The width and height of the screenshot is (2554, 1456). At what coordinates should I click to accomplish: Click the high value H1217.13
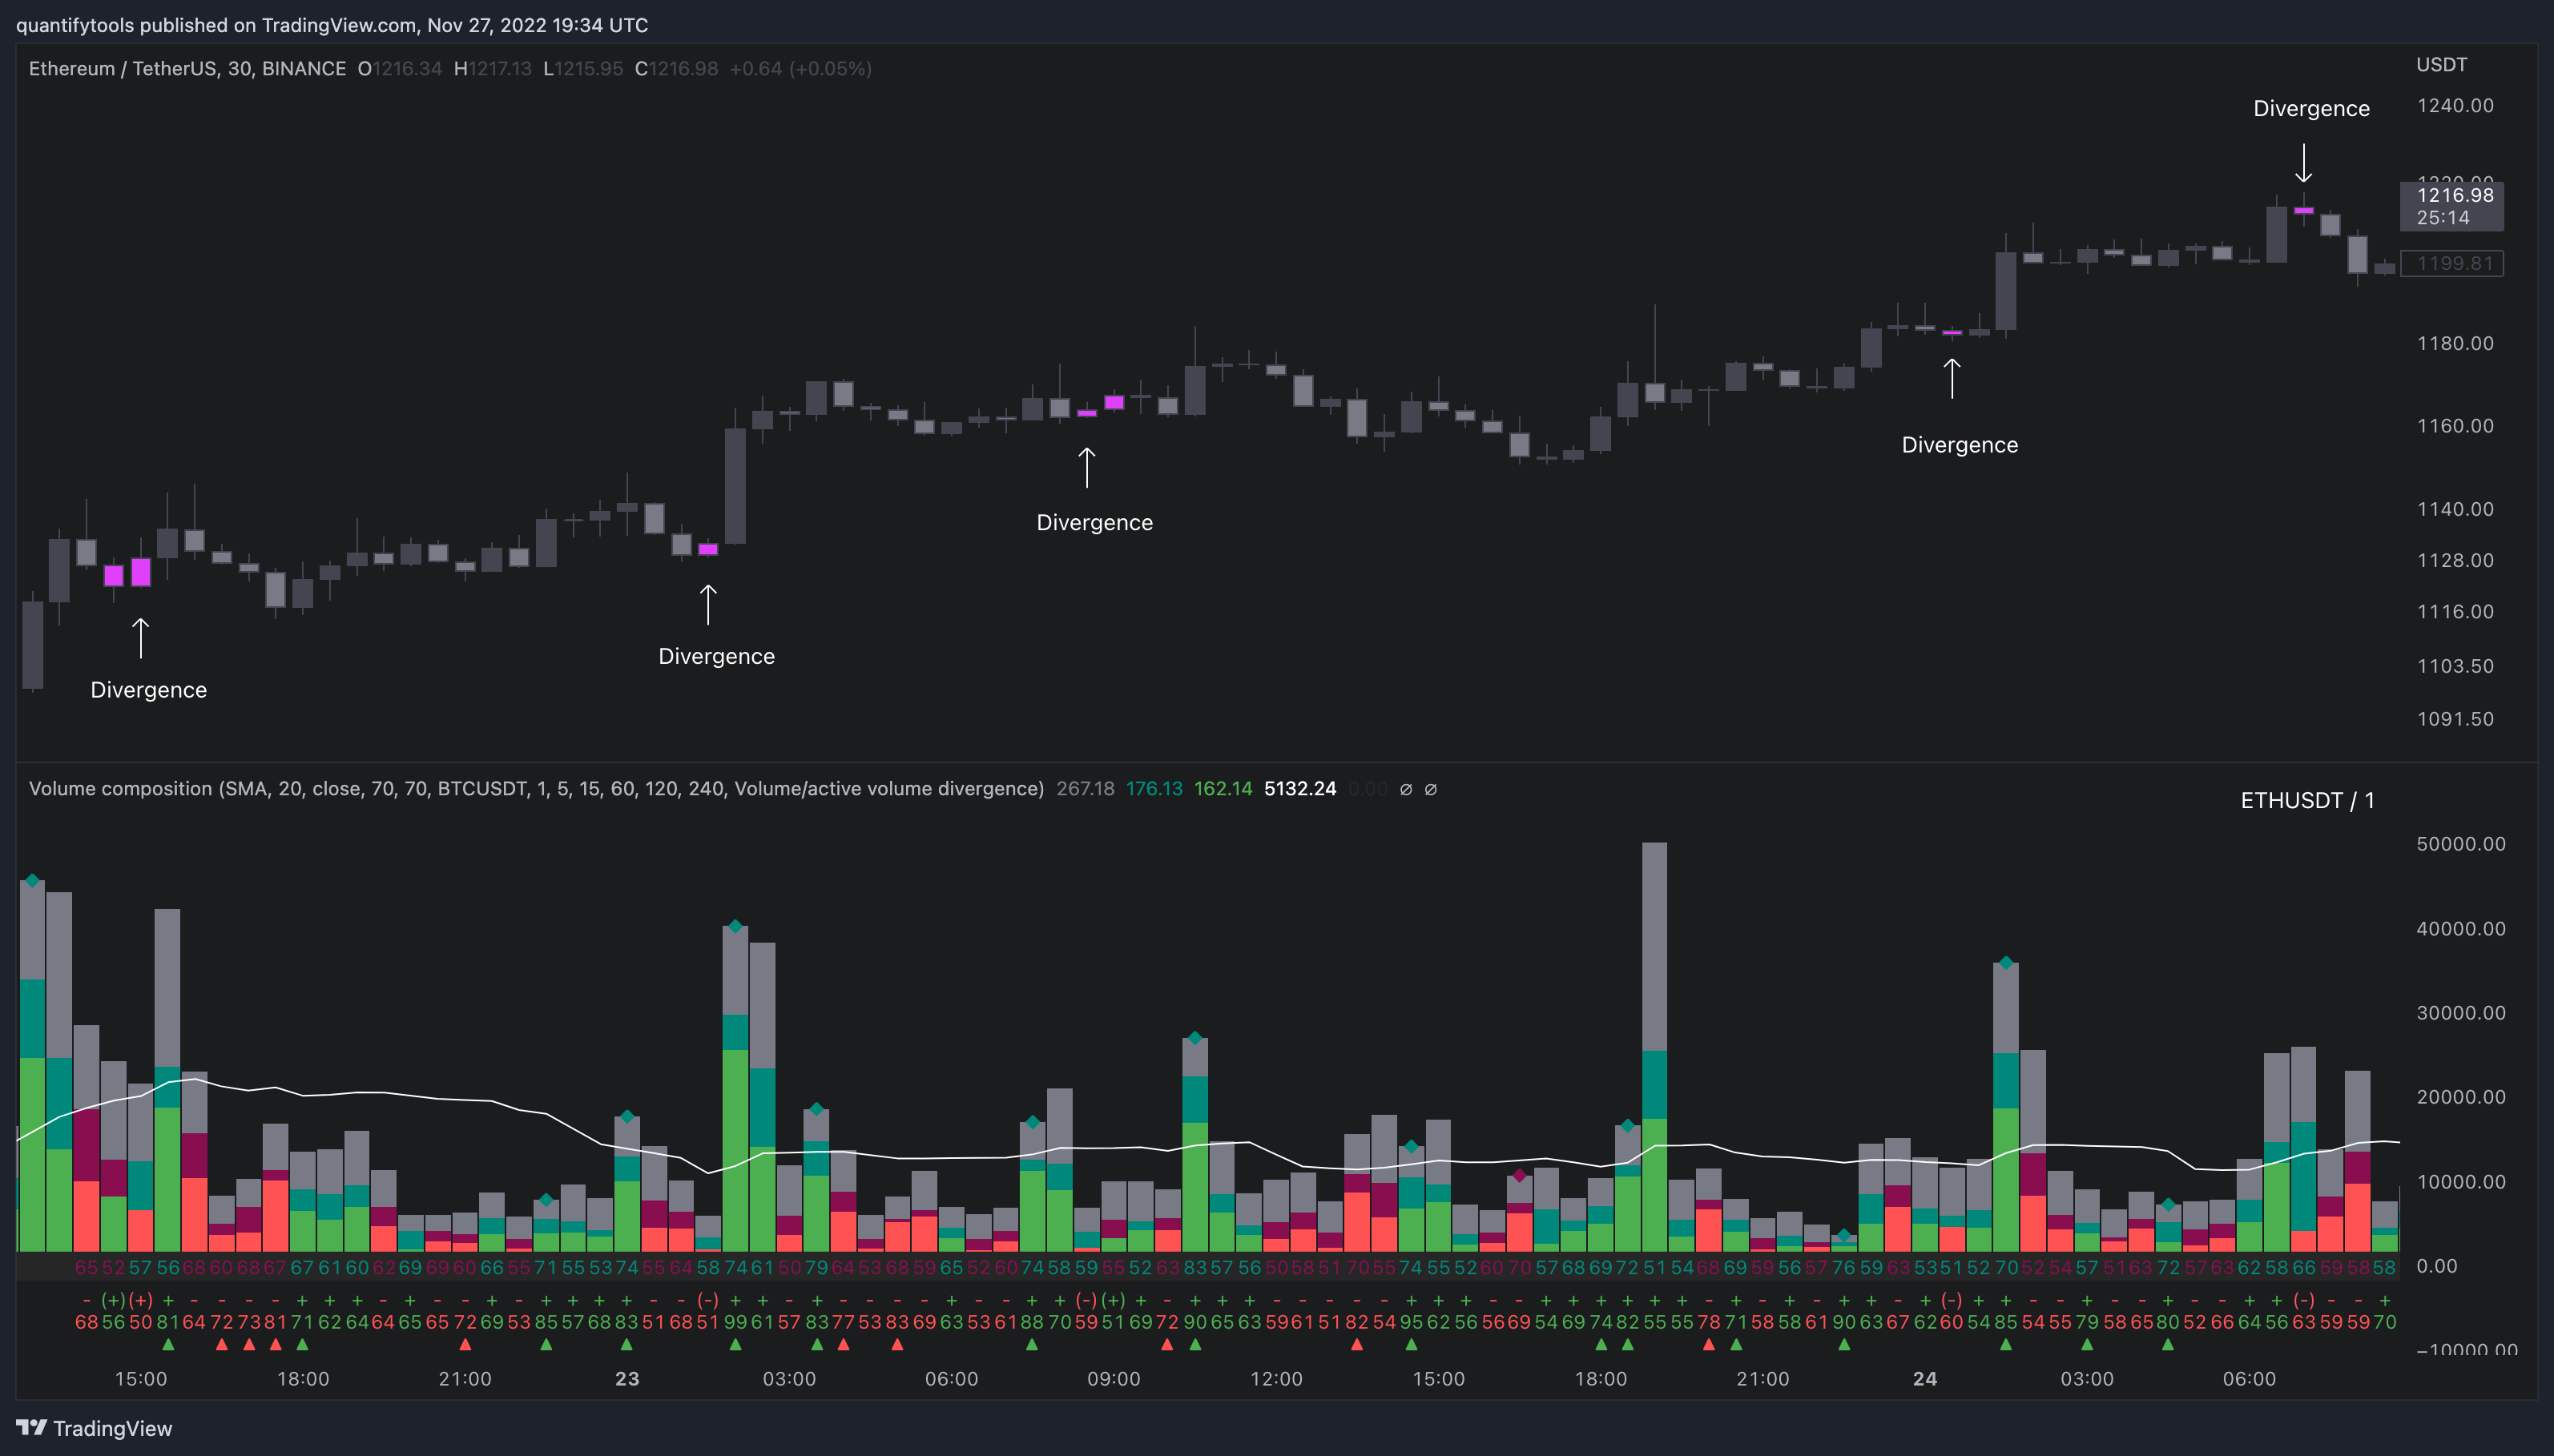(x=492, y=69)
